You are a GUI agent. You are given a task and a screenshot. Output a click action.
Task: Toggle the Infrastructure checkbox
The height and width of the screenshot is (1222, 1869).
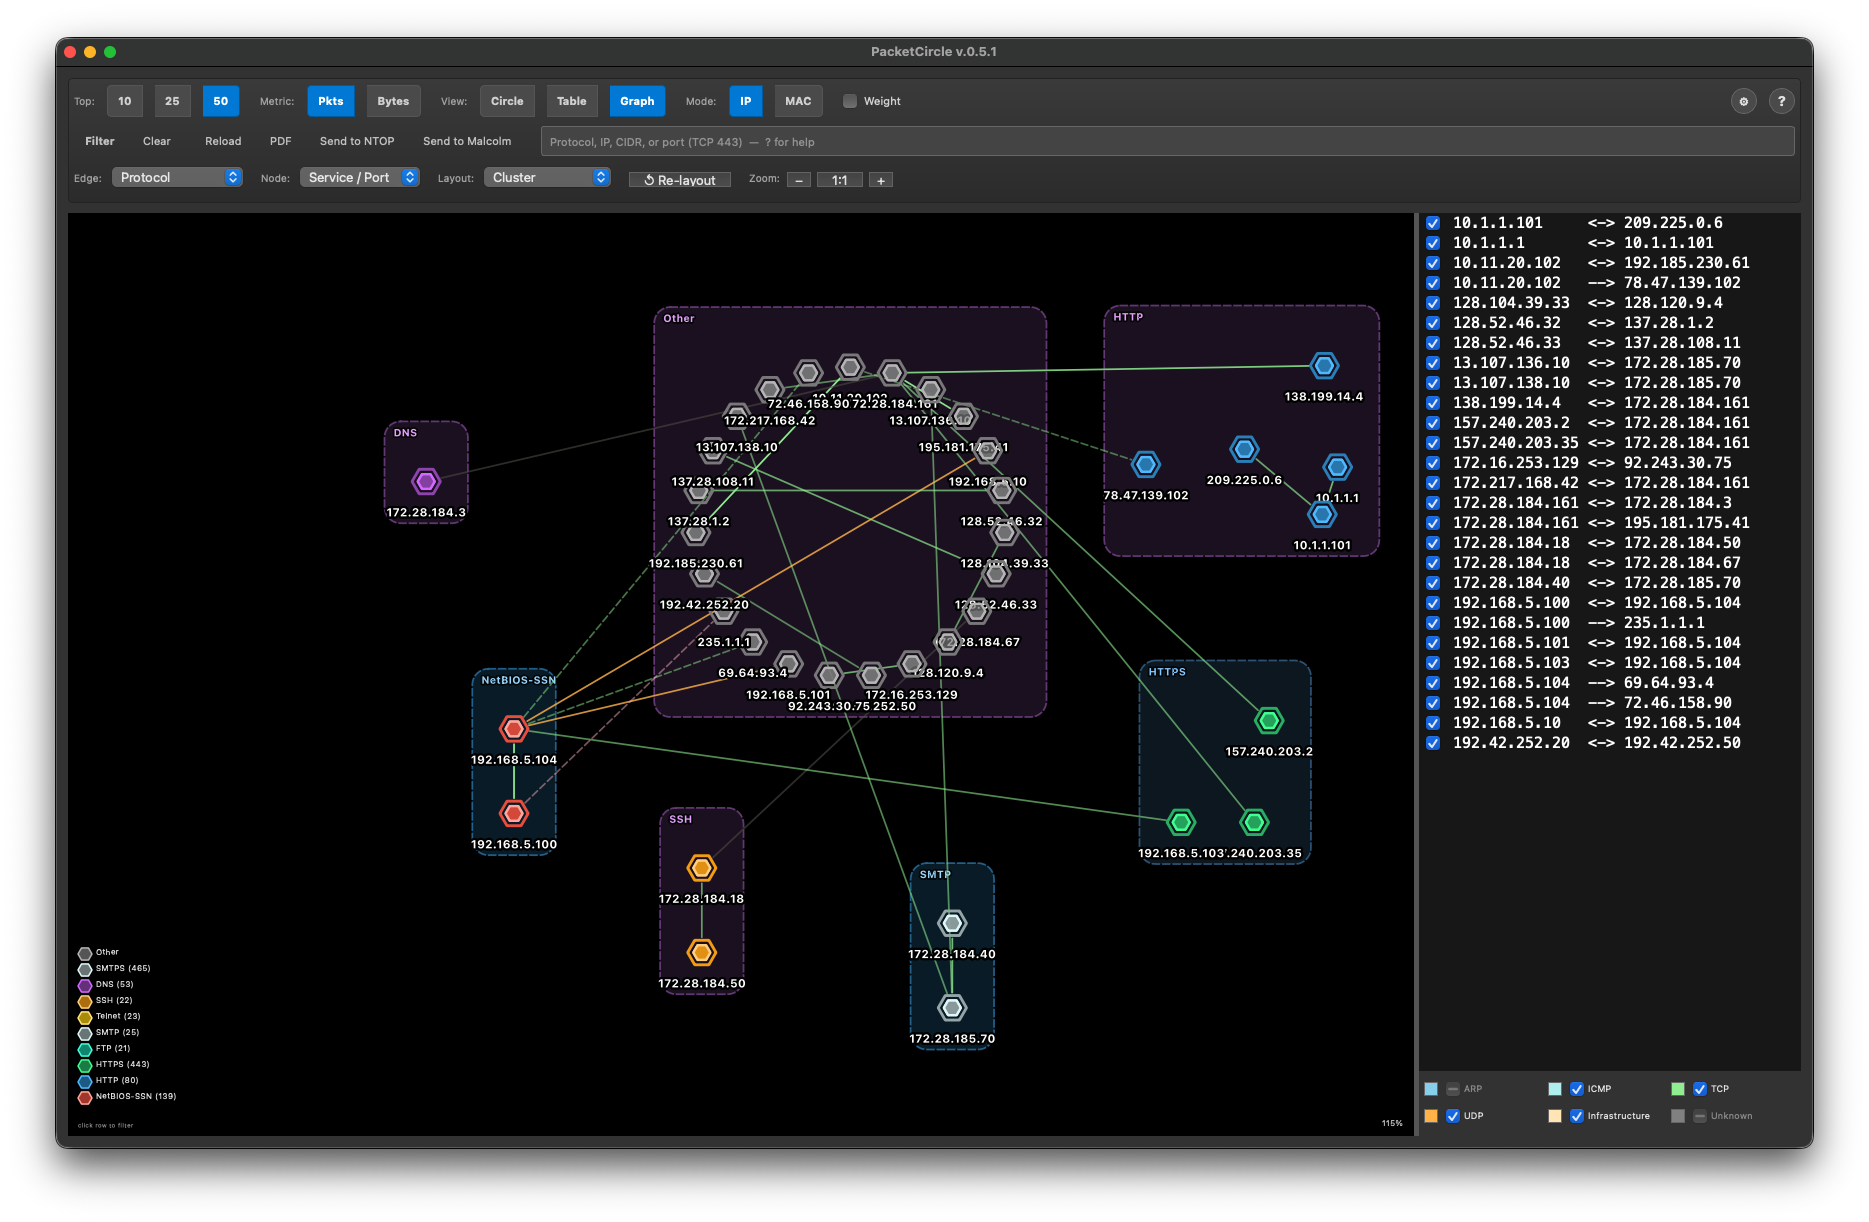[1577, 1116]
